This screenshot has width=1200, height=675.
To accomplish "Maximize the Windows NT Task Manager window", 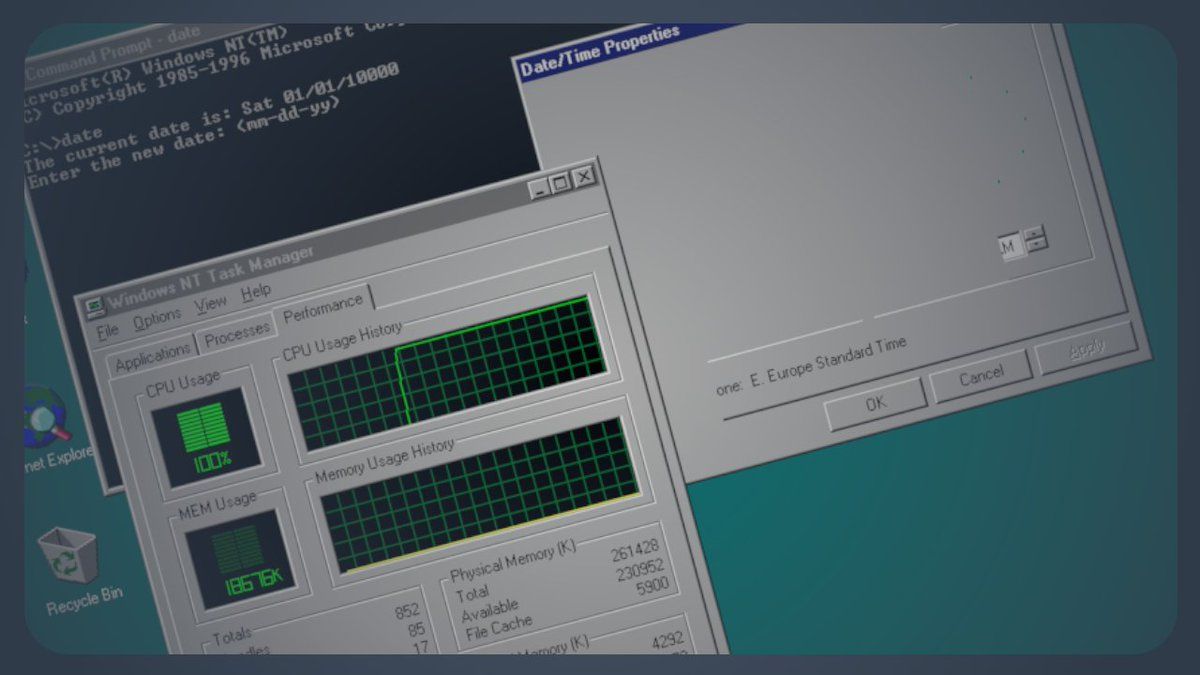I will click(560, 182).
